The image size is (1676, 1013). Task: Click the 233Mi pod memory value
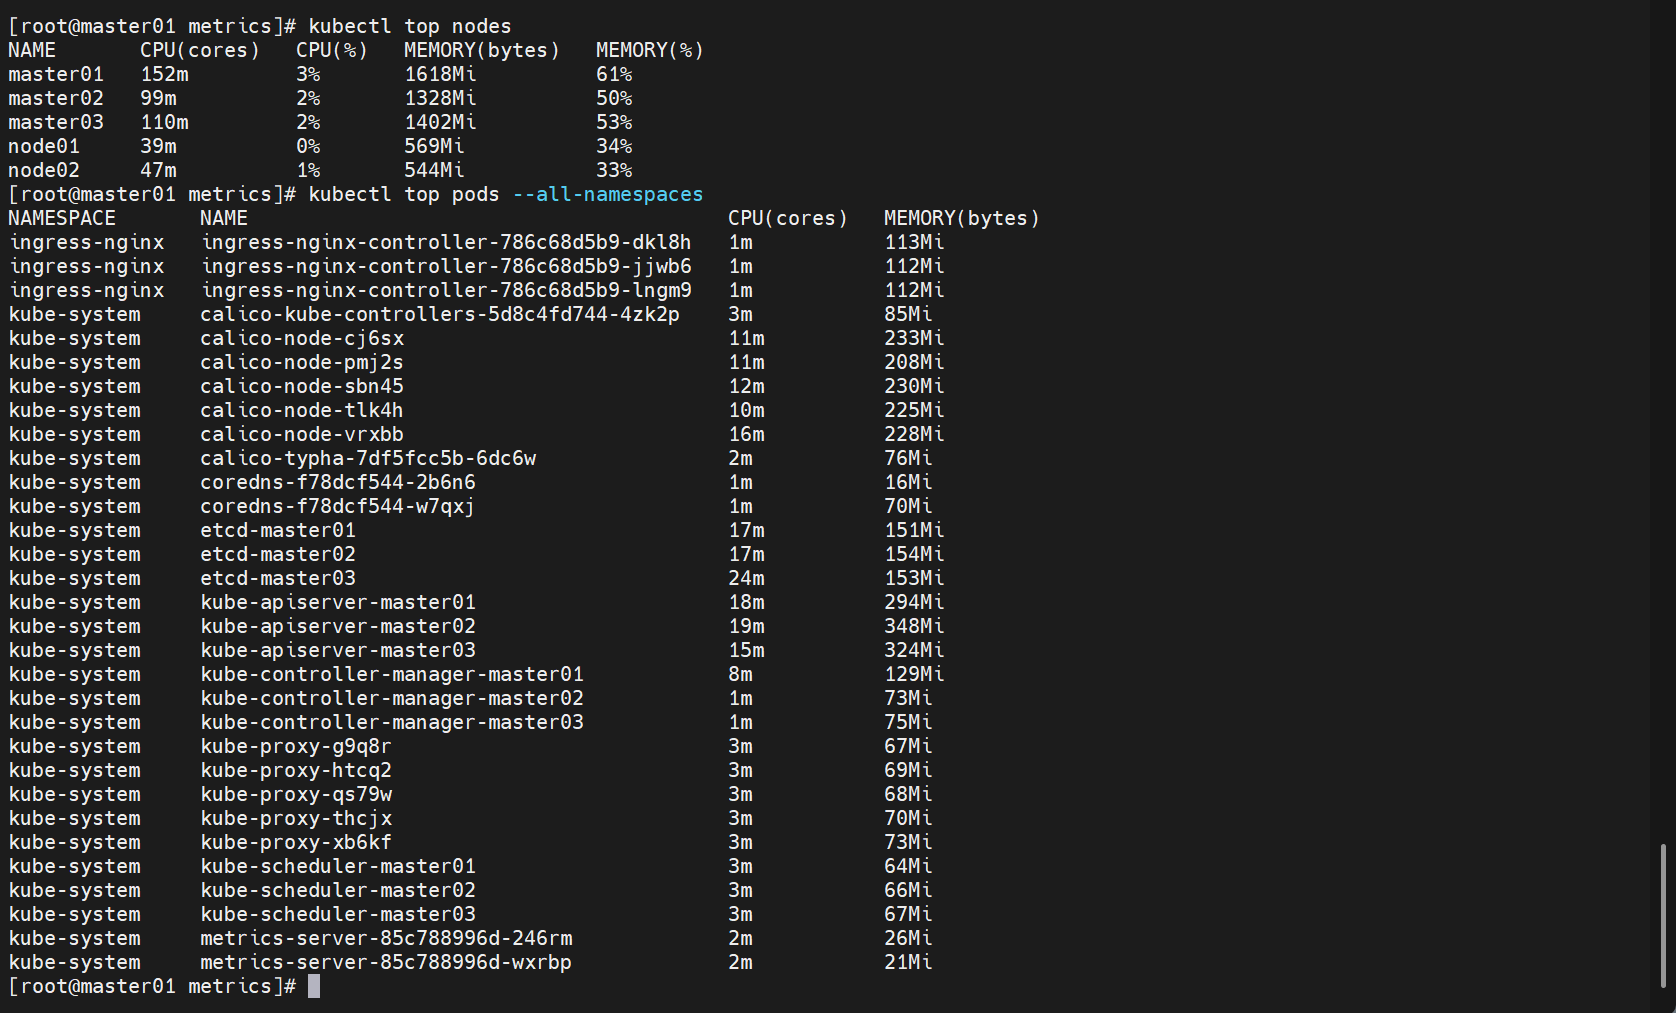tap(914, 338)
